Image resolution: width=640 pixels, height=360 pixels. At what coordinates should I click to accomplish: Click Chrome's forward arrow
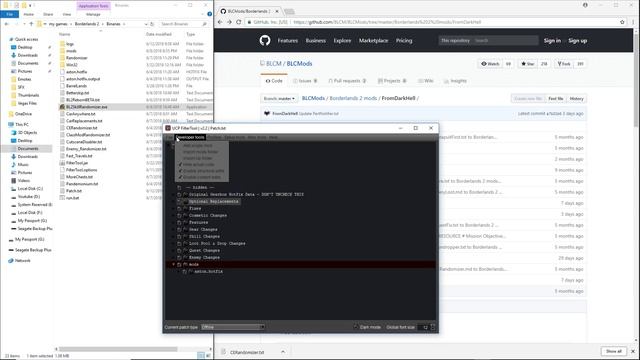click(x=229, y=22)
